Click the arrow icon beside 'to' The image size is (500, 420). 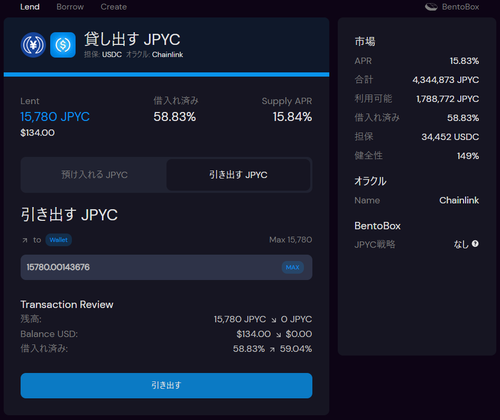click(x=25, y=240)
